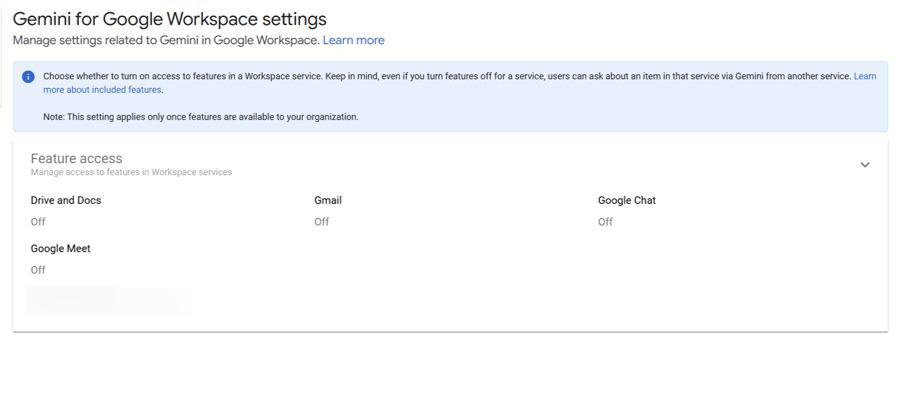
Task: Click the 'Manage access to features' subtitle text
Action: click(131, 172)
